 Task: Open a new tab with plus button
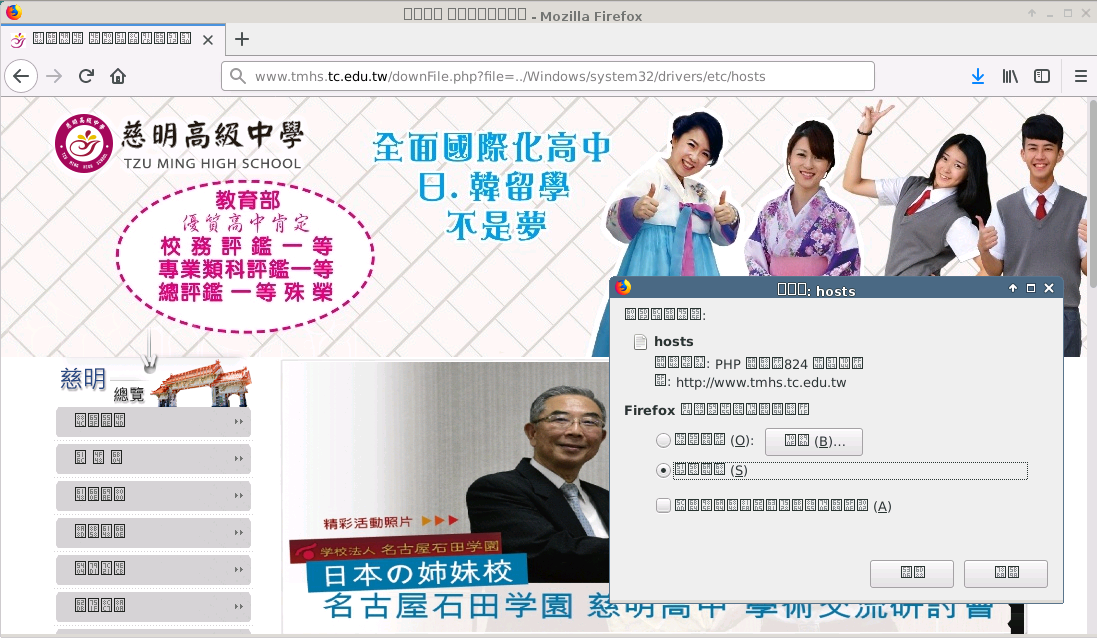coord(242,39)
